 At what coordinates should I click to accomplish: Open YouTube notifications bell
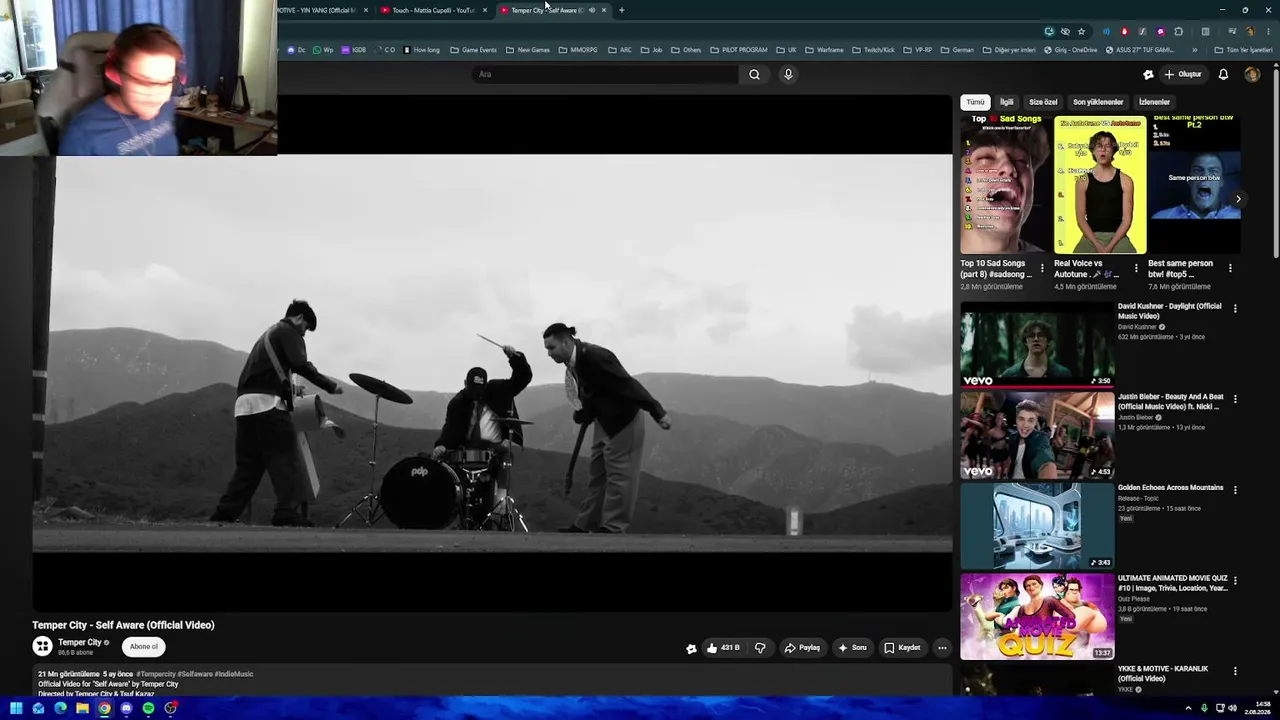[x=1223, y=74]
